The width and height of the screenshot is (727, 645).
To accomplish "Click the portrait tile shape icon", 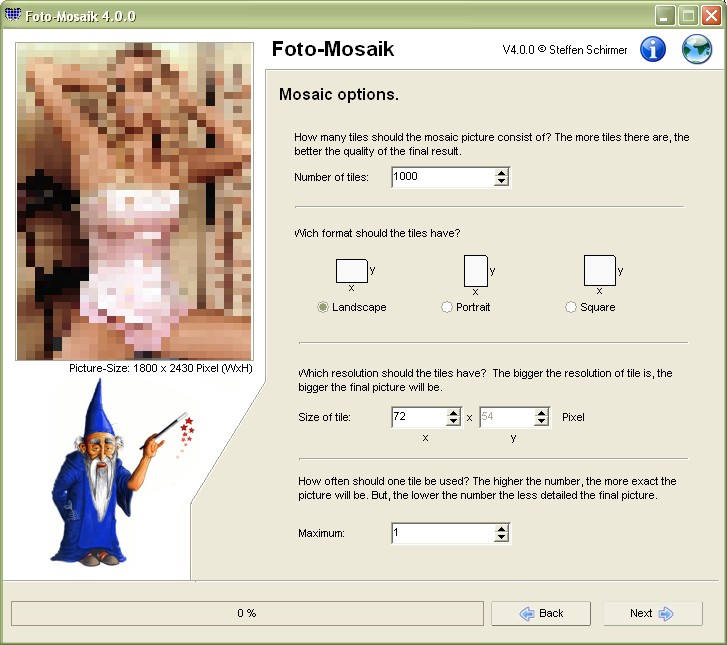I will pos(476,271).
